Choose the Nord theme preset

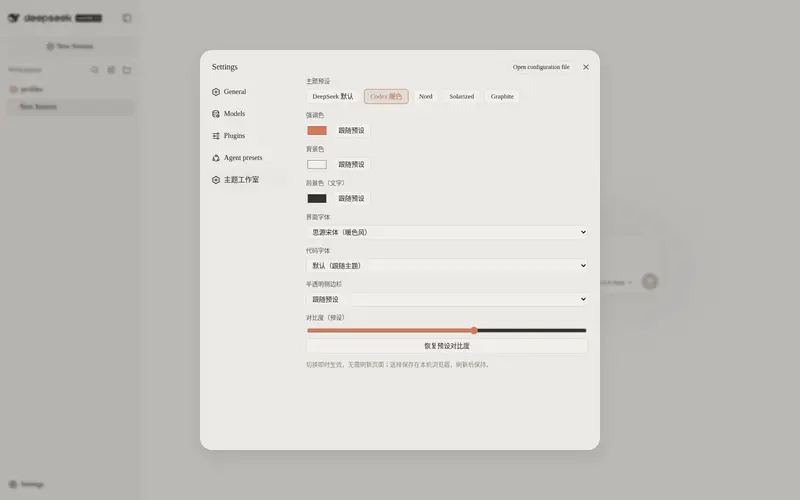(x=426, y=96)
